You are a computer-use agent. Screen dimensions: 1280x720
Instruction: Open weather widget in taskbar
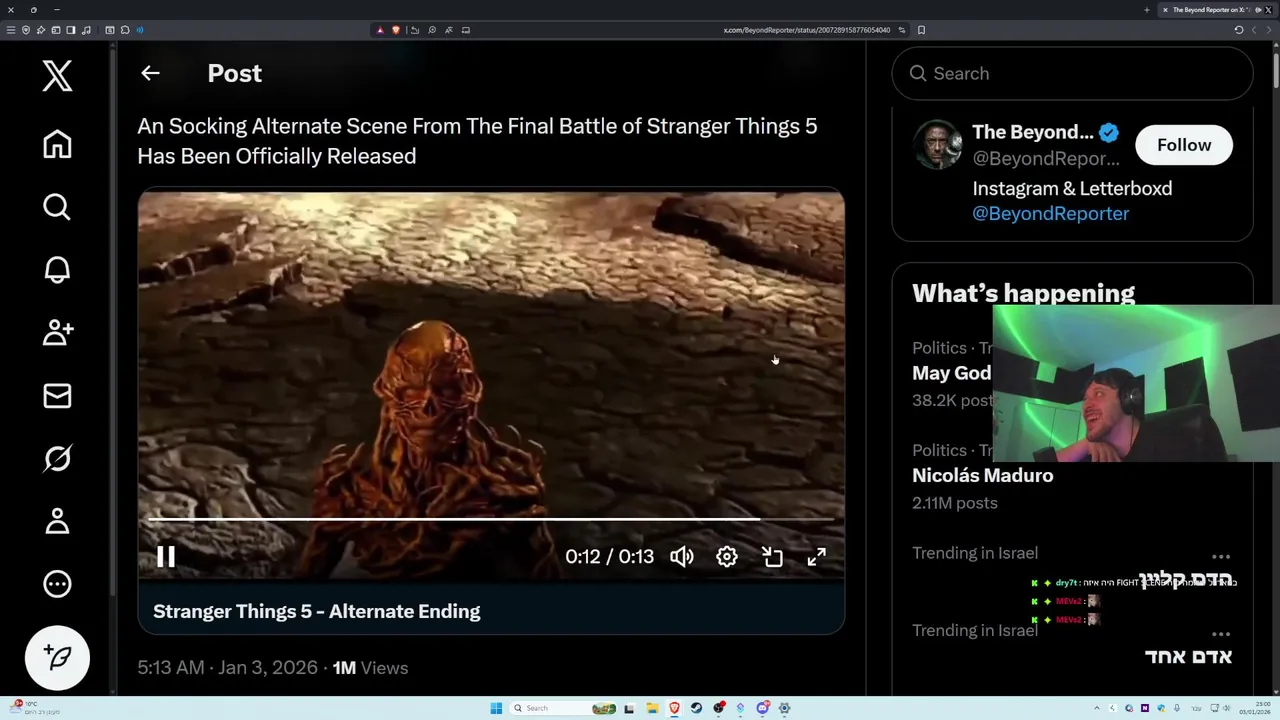(x=33, y=708)
